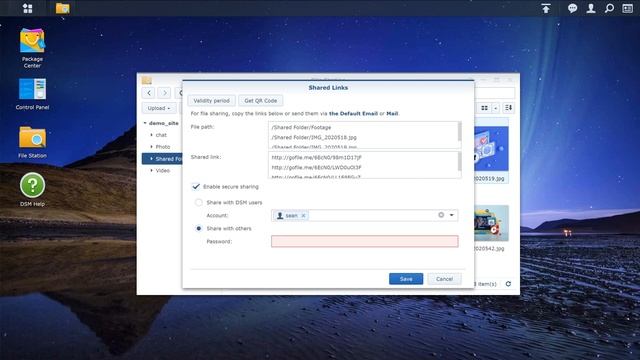Remove the sean account tag
The image size is (640, 360).
pyautogui.click(x=303, y=216)
